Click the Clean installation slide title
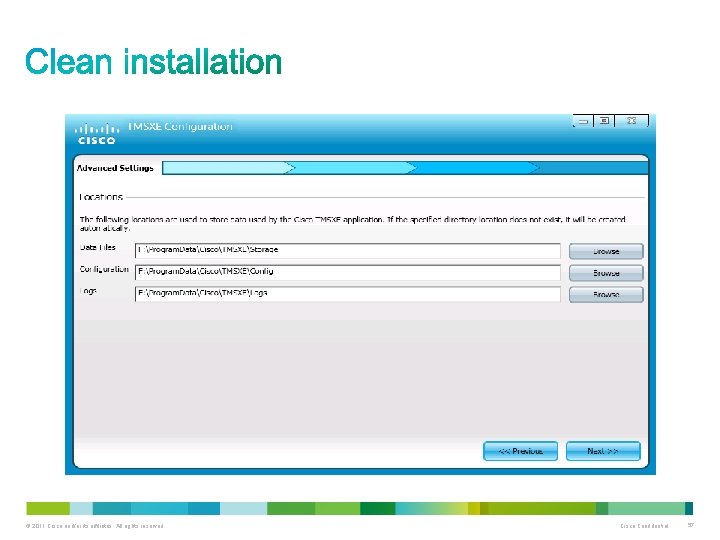Viewport: 720px width, 540px height. click(x=153, y=62)
